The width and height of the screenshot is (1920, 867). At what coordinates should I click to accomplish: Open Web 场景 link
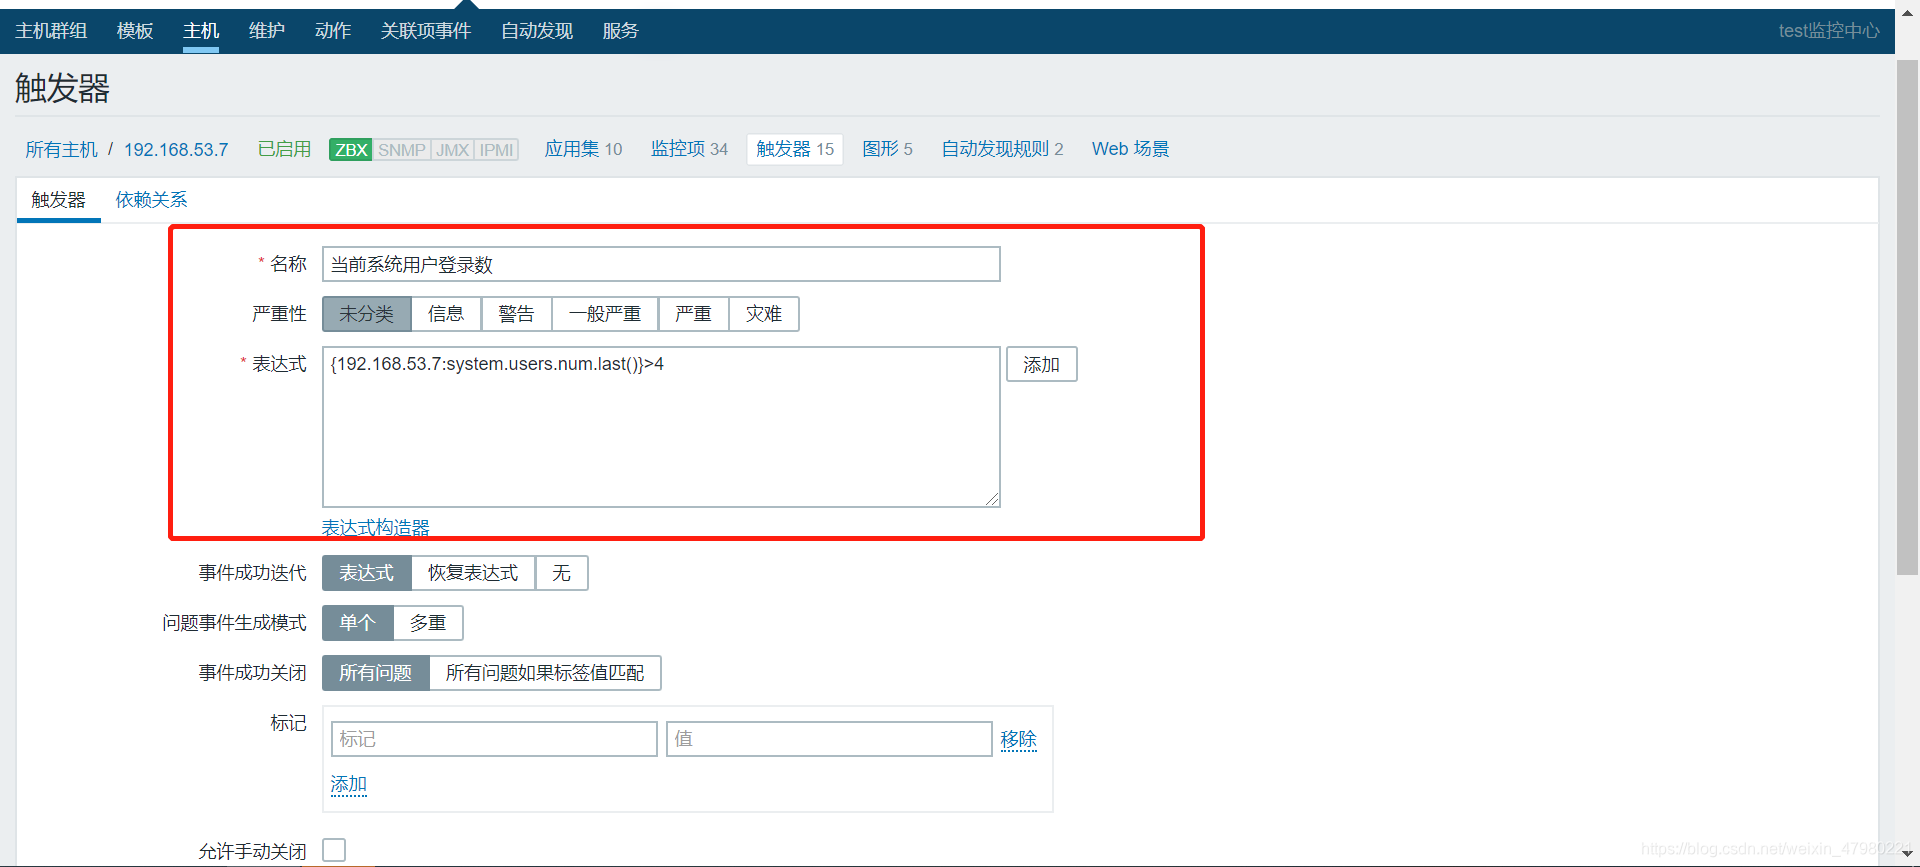[x=1131, y=149]
